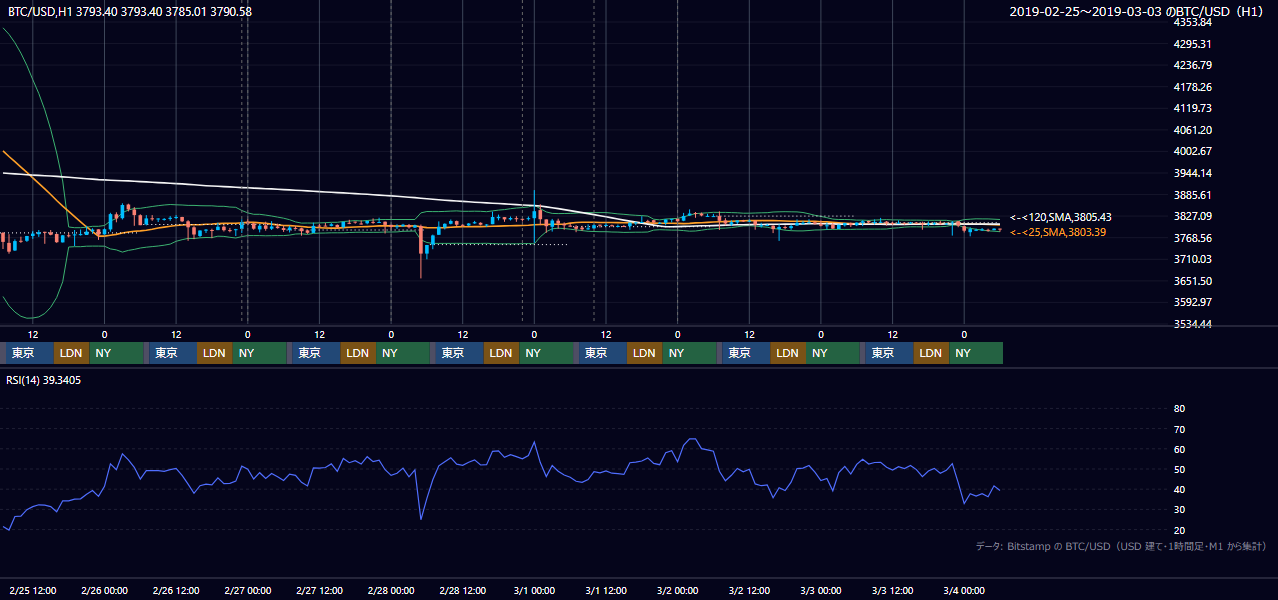The height and width of the screenshot is (600, 1278).
Task: Click the 4353.84 price axis label
Action: coord(1193,22)
